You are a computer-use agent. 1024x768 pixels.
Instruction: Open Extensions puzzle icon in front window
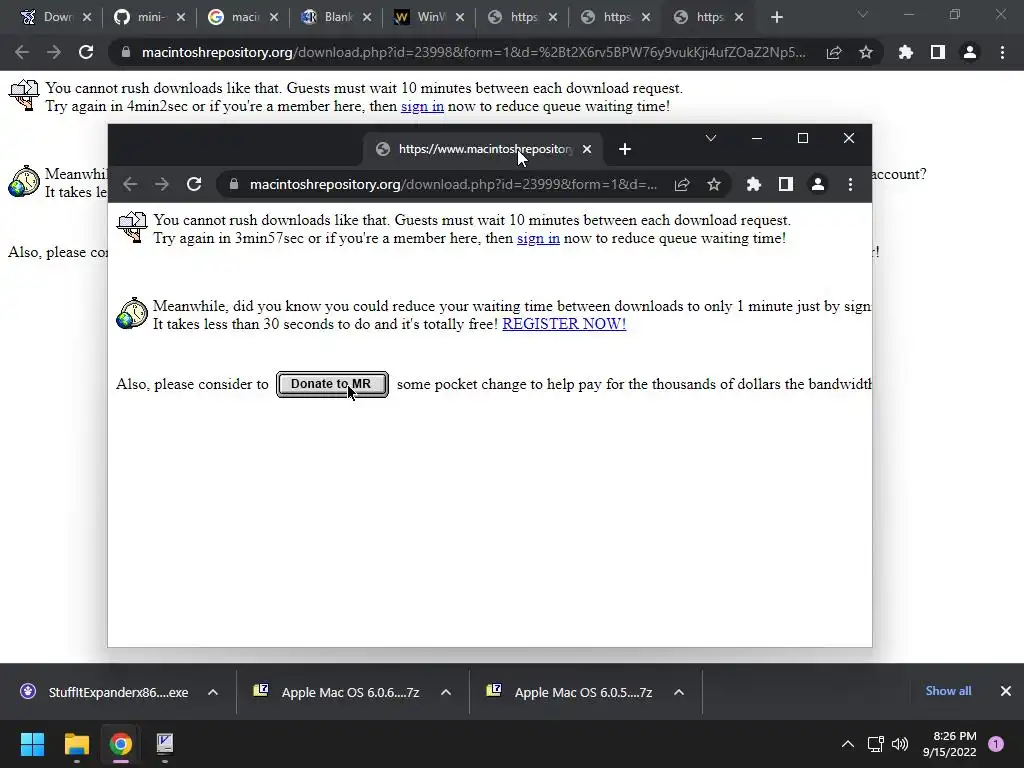click(754, 184)
